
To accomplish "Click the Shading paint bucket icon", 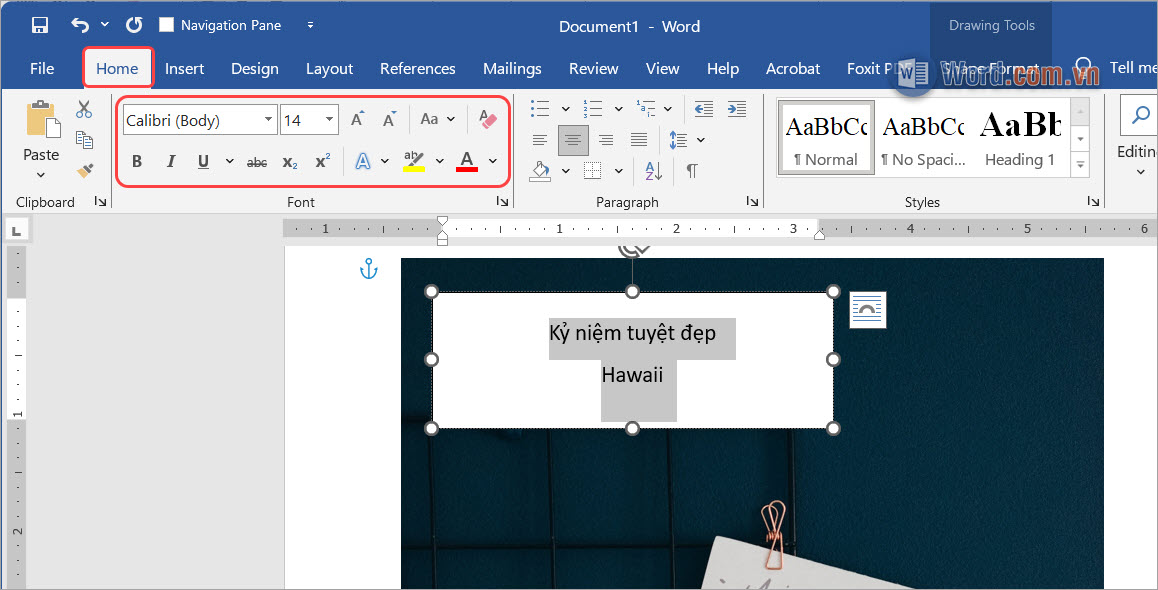I will [x=541, y=171].
